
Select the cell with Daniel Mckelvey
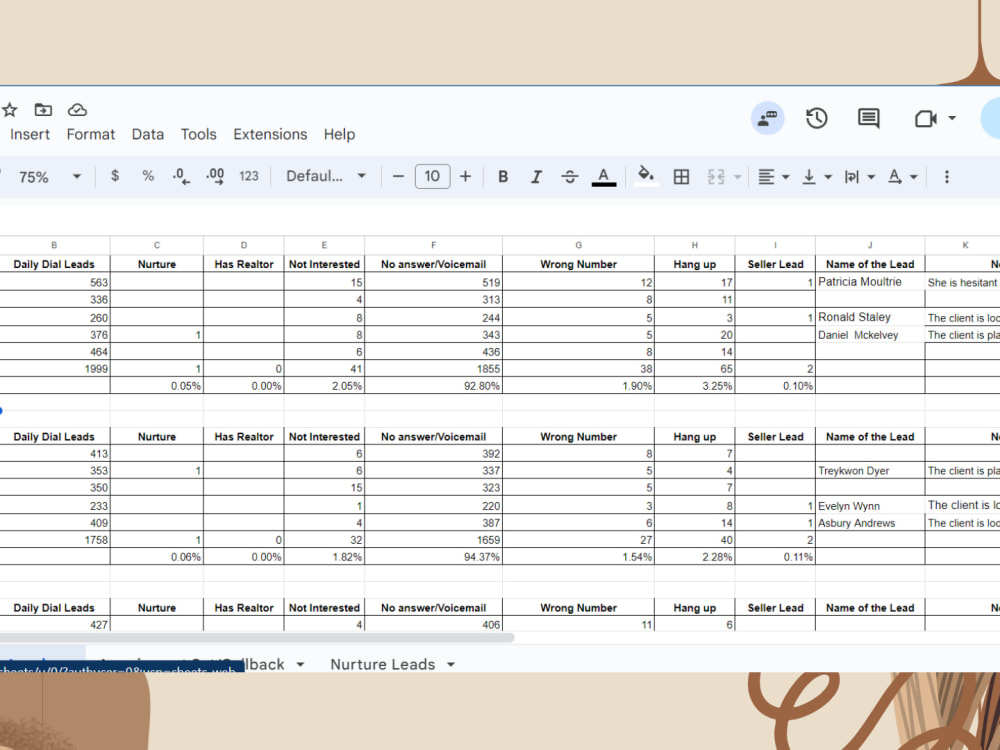click(870, 335)
